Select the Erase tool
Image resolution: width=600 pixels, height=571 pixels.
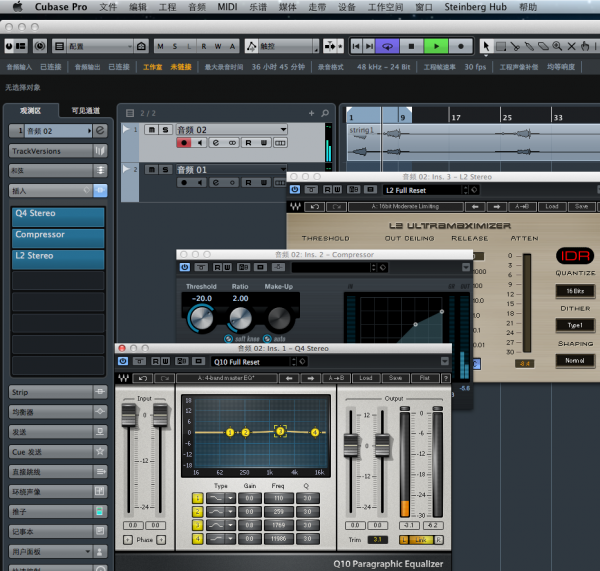tap(543, 47)
